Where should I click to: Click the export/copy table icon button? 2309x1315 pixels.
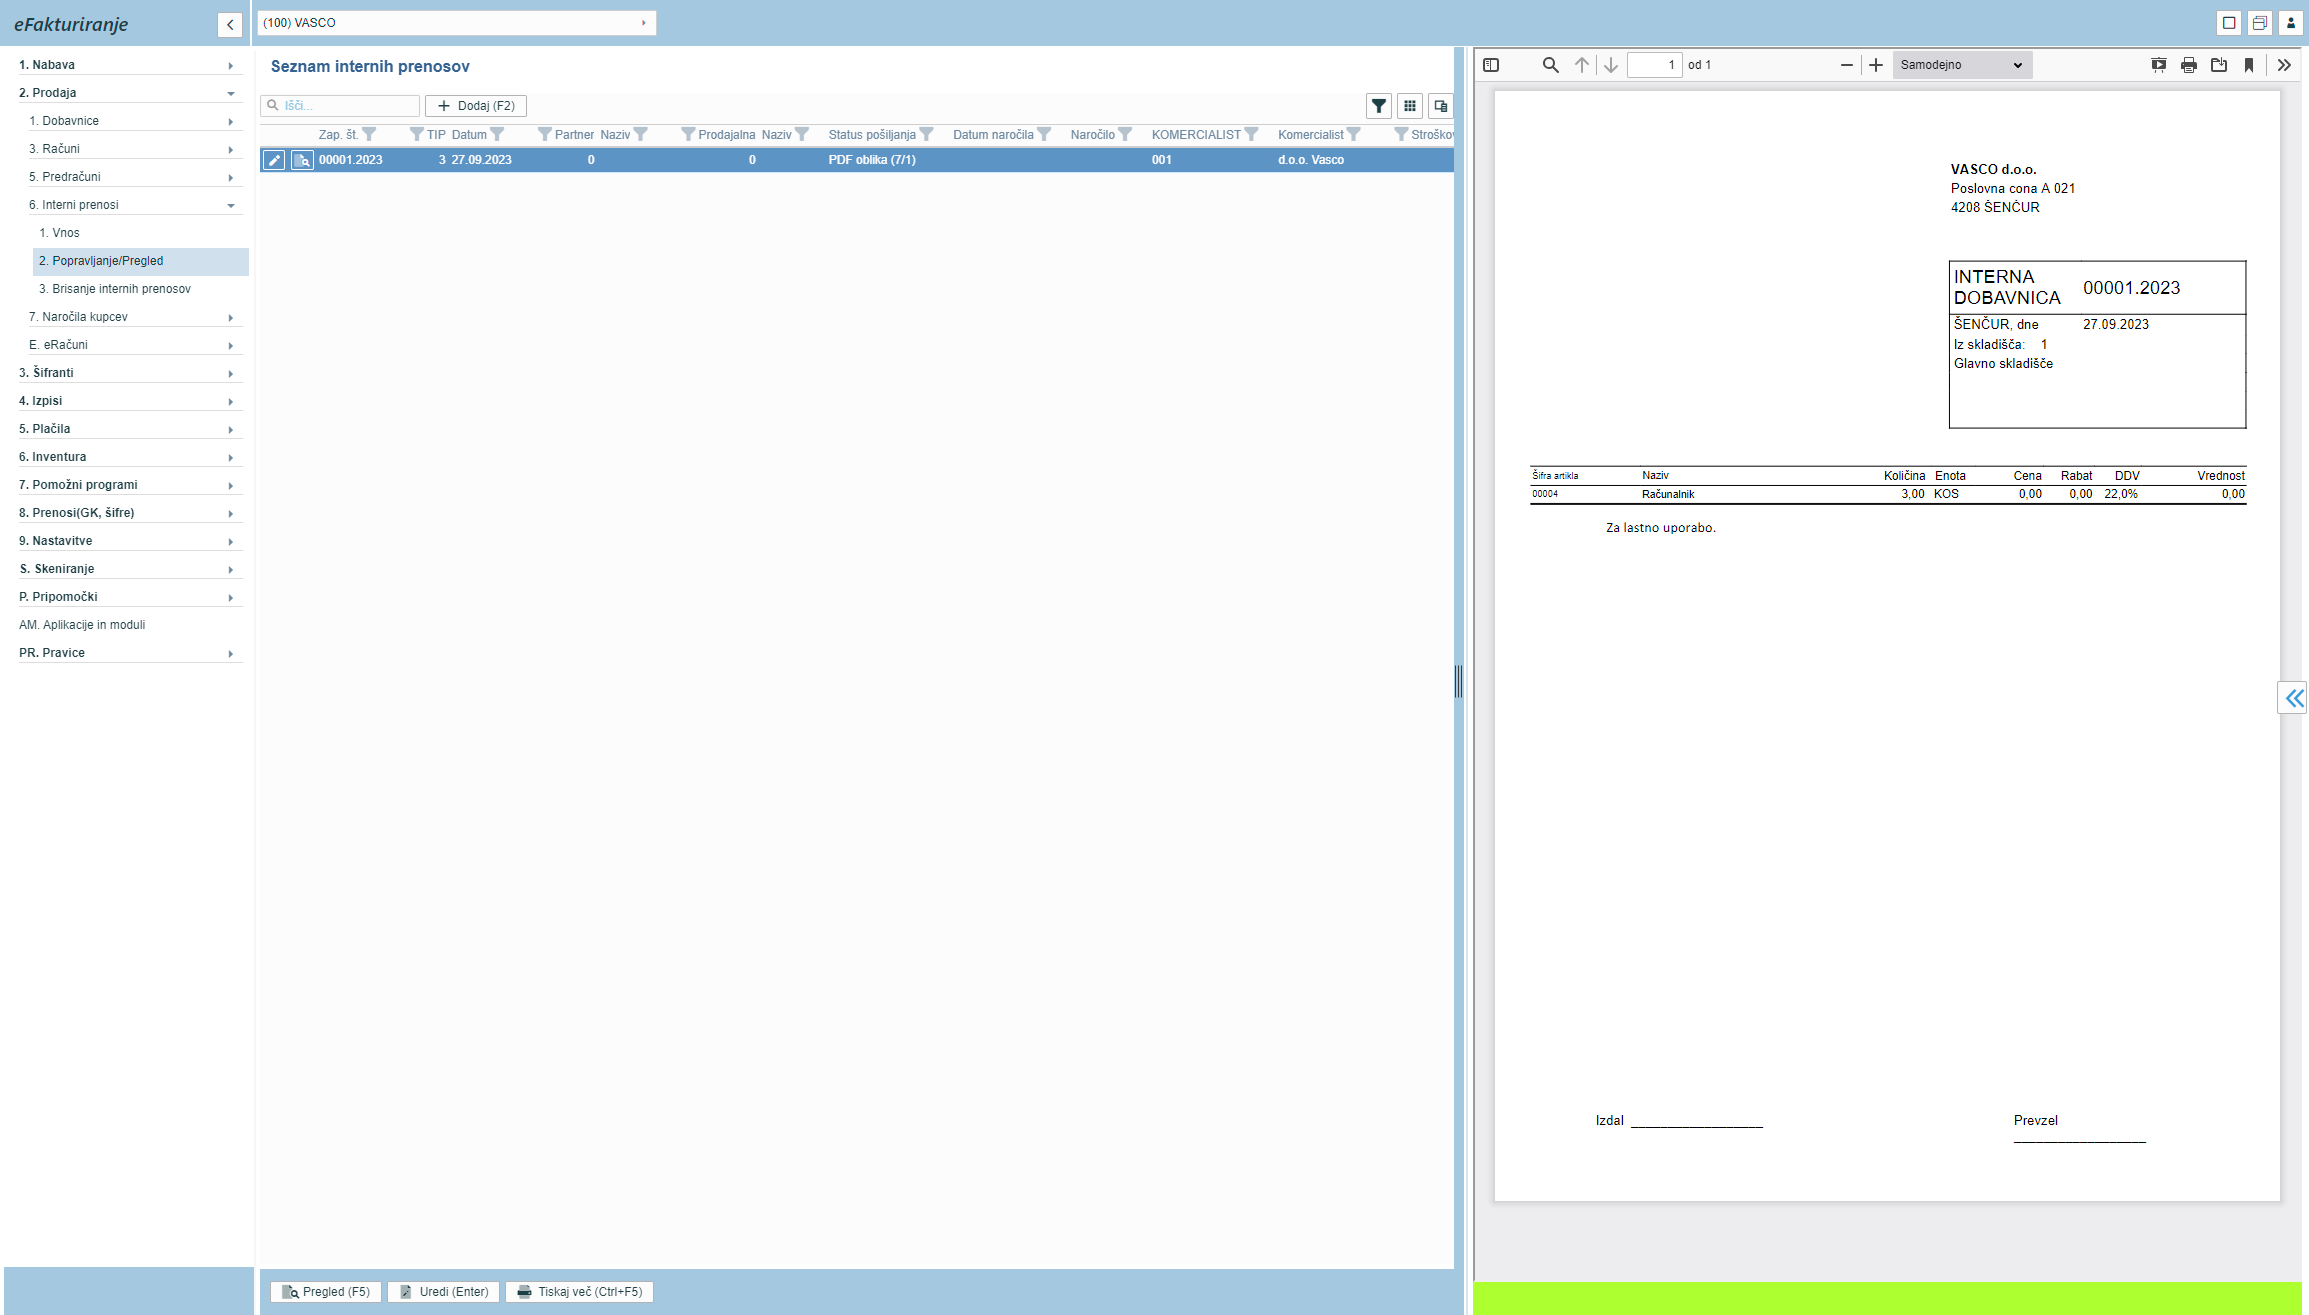(x=1441, y=106)
